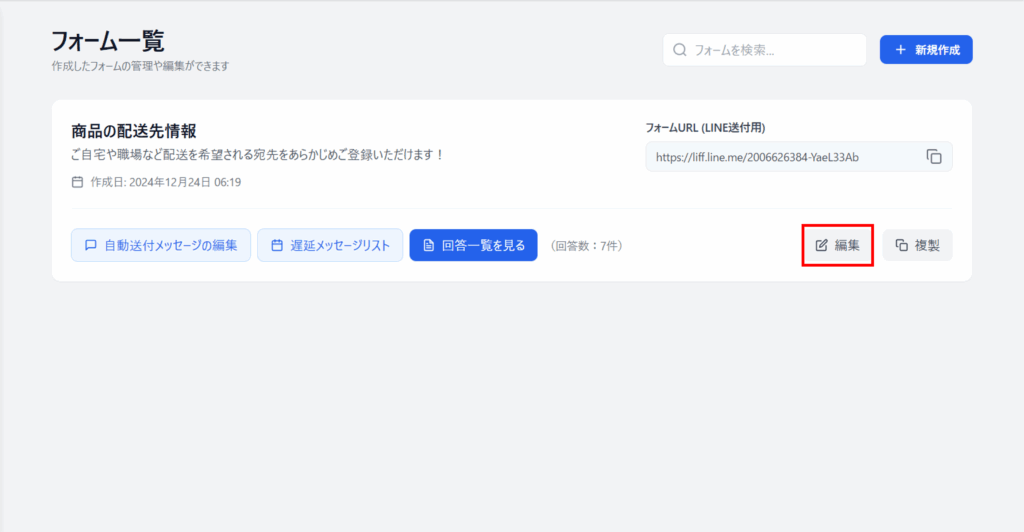The width and height of the screenshot is (1024, 532).
Task: View answers via 回答一覧を見る
Action: coord(473,245)
